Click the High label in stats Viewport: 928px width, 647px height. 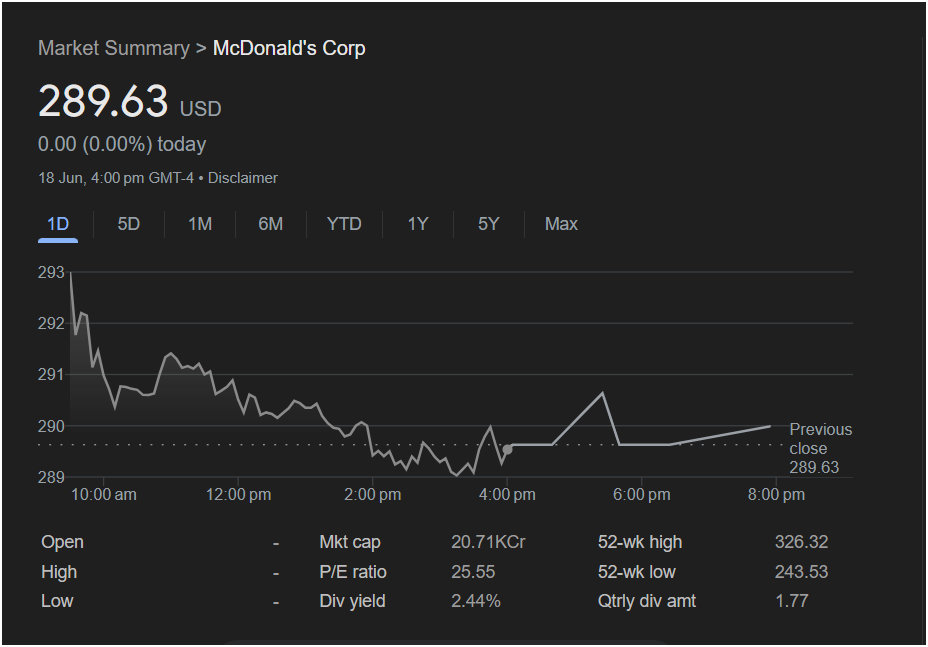59,572
